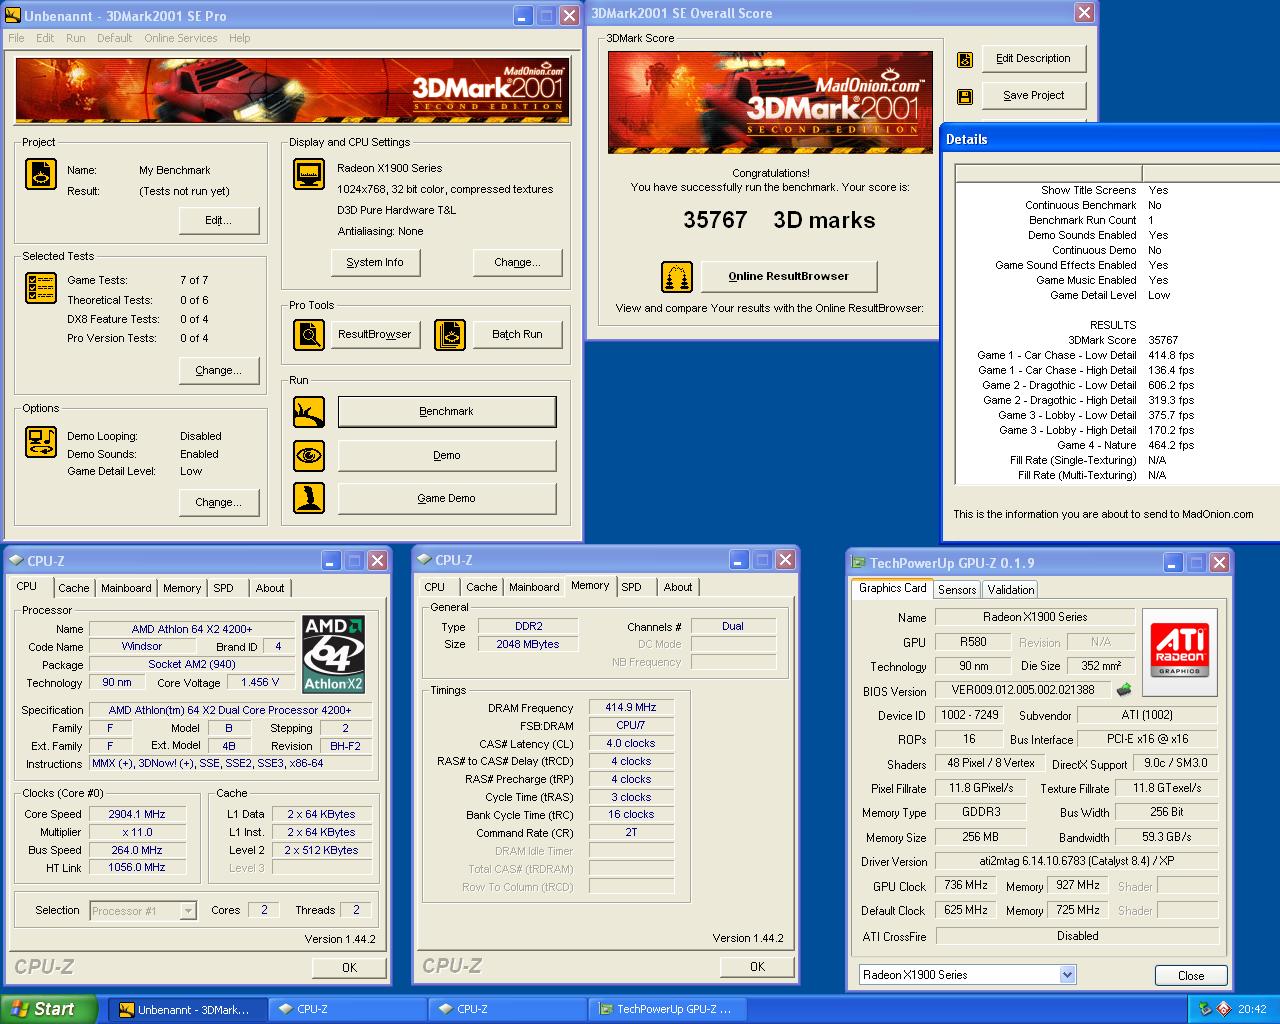Click Online ResultBrowser button
This screenshot has height=1024, width=1280.
point(789,277)
